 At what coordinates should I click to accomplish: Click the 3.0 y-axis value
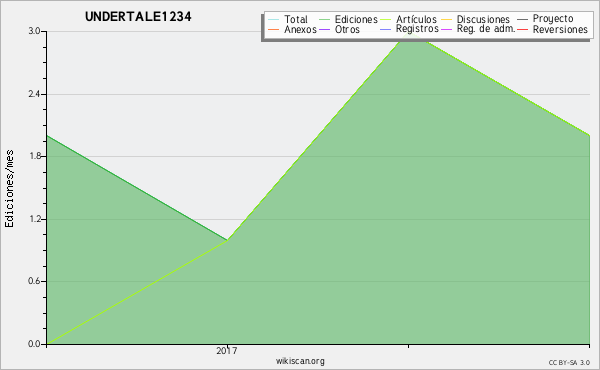(34, 31)
